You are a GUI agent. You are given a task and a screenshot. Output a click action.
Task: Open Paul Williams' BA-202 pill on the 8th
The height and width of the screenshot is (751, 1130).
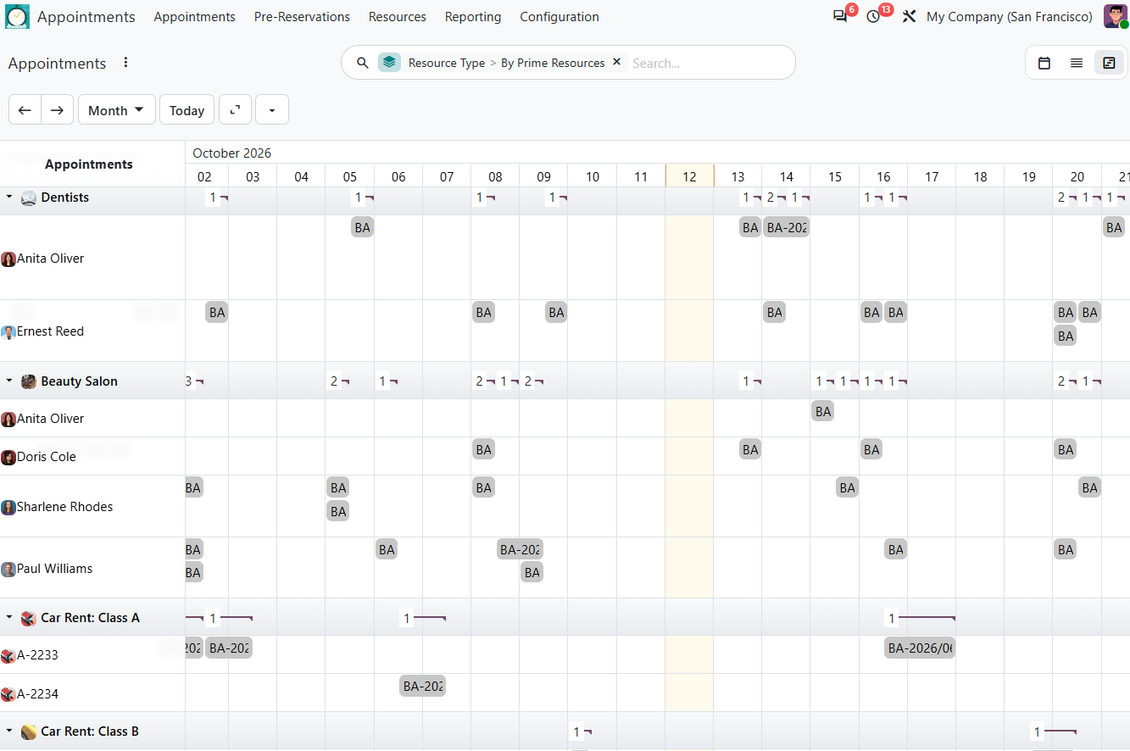520,550
